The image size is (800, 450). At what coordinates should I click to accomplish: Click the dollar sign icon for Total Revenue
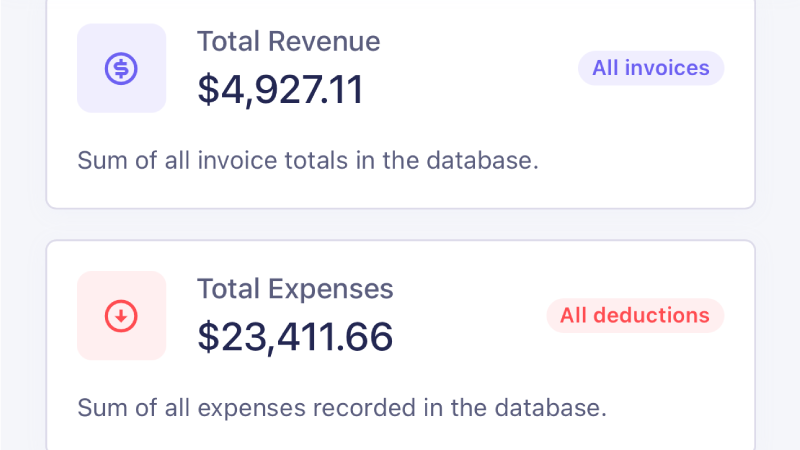[121, 68]
